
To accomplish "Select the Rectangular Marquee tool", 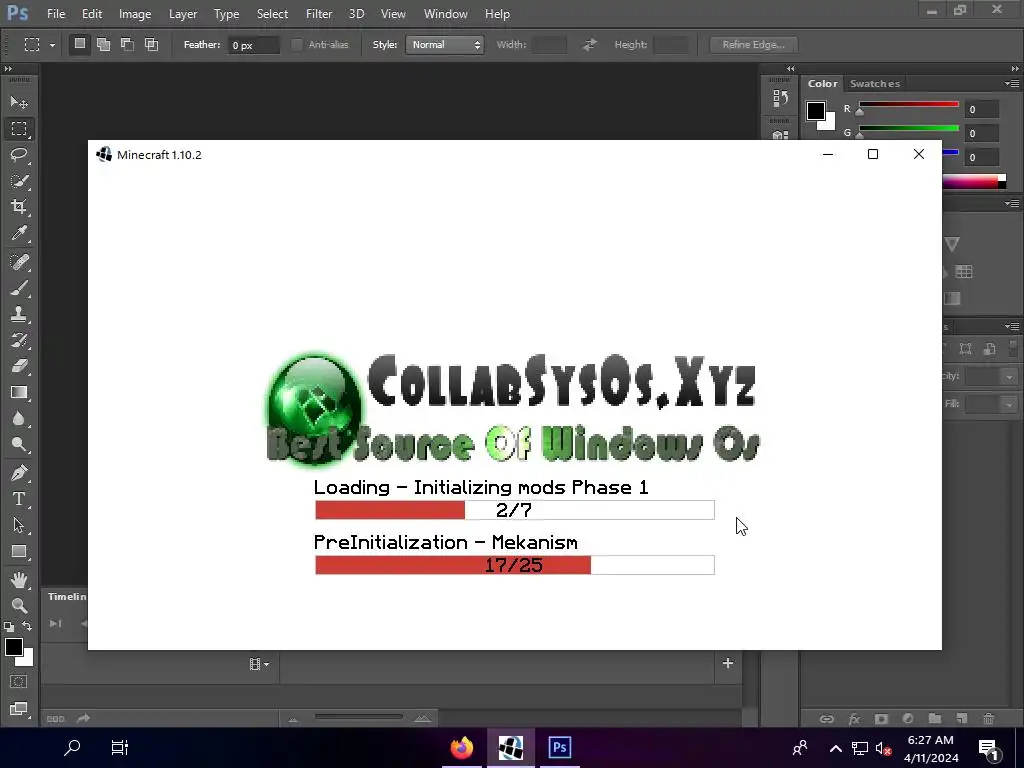I will 19,129.
